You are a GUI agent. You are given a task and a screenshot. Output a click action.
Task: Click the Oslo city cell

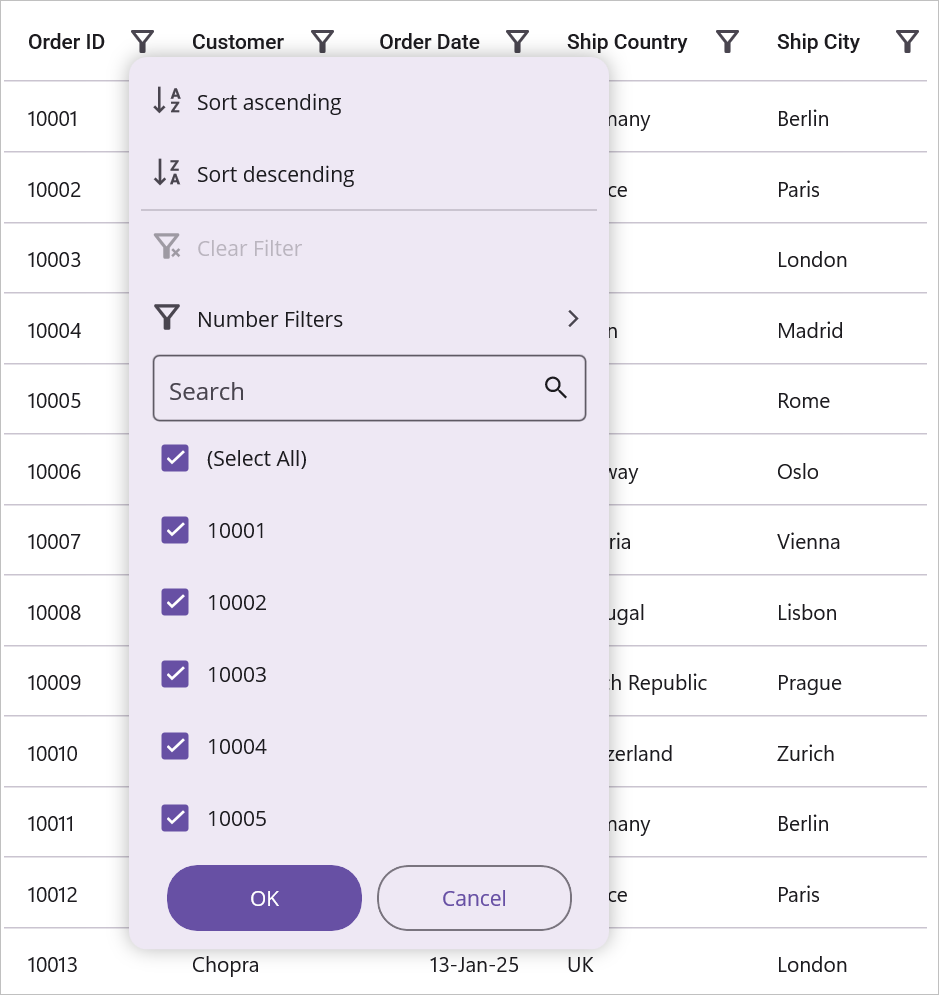click(798, 471)
